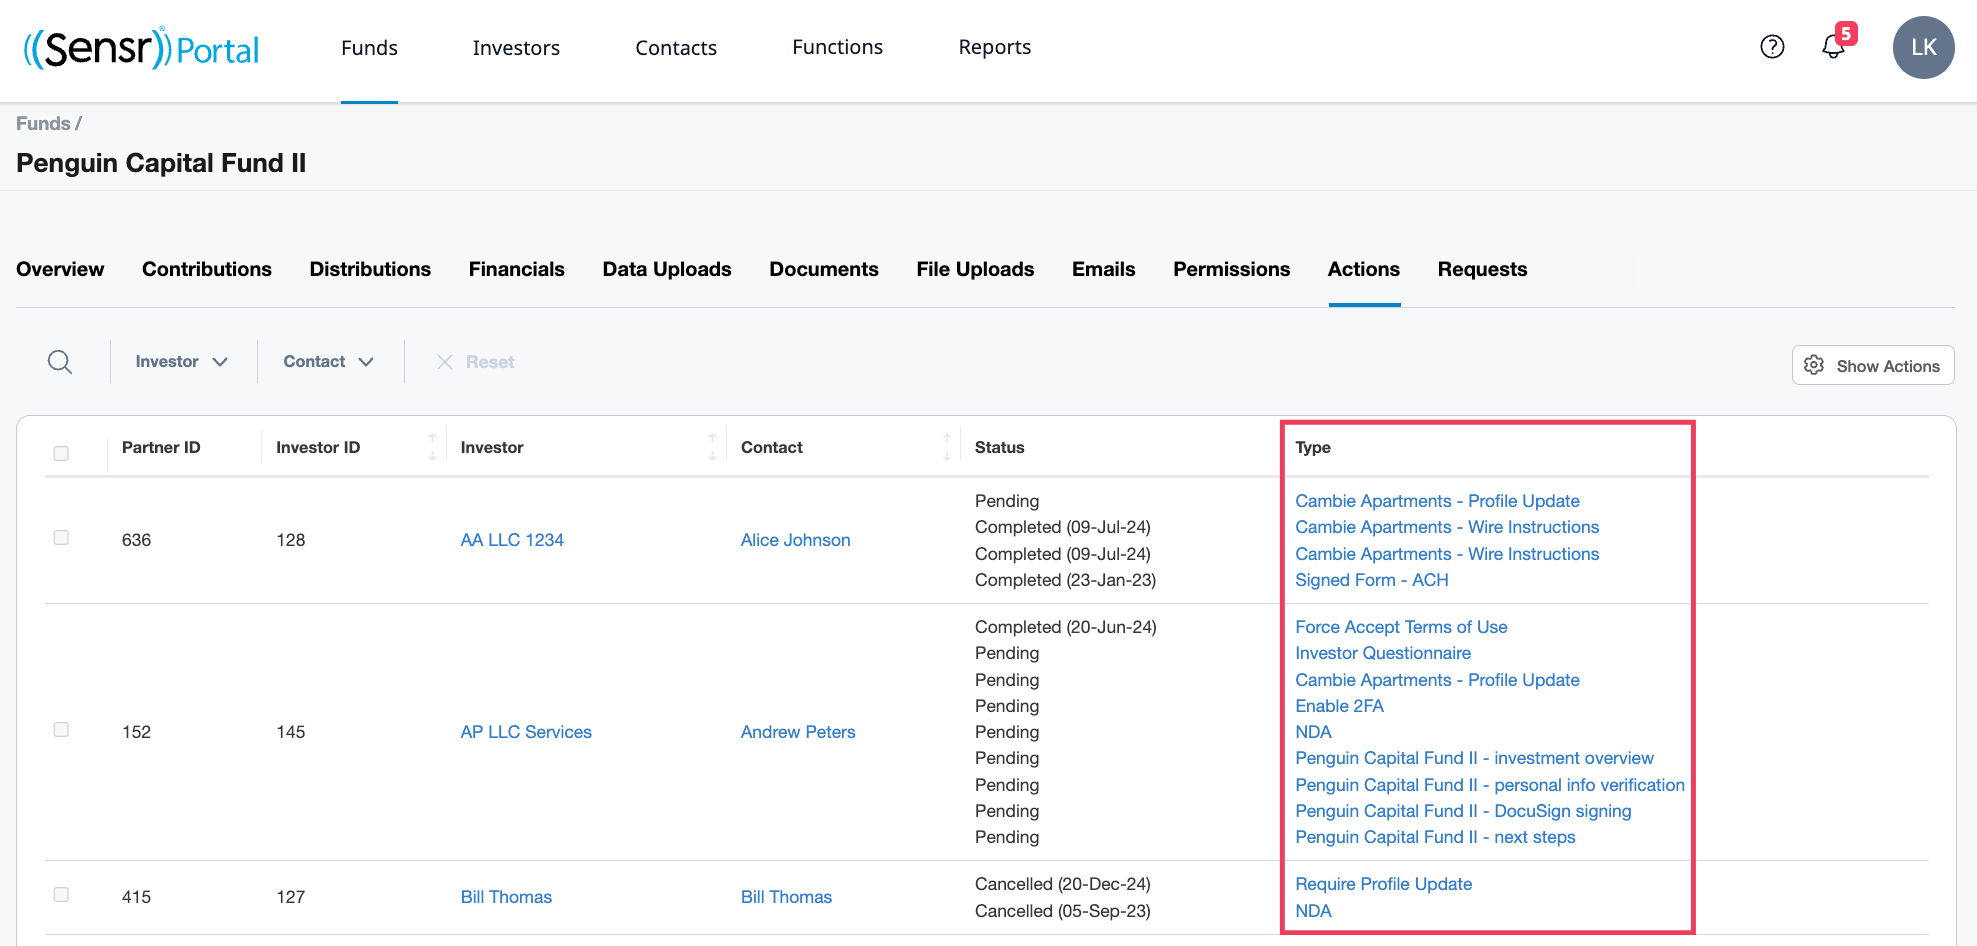
Task: Open Profile Update action in AA LLC 1234 row
Action: pos(1437,501)
